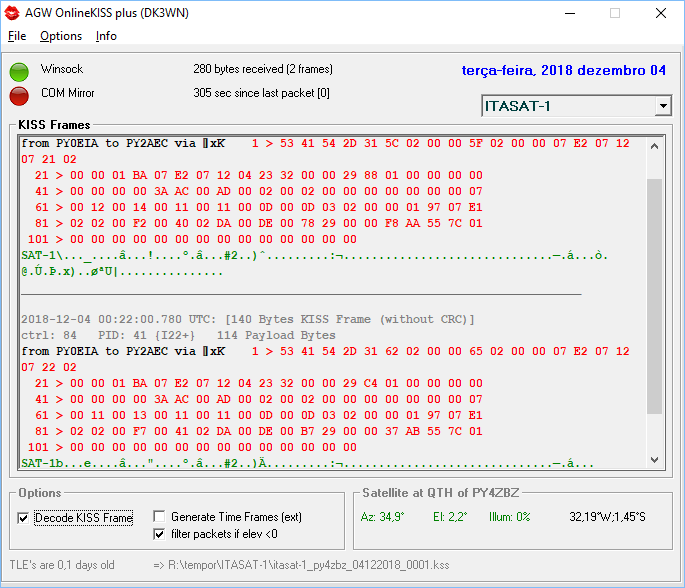This screenshot has height=588, width=685.
Task: Click the green ASCII line starting SAT-1b
Action: click(308, 463)
